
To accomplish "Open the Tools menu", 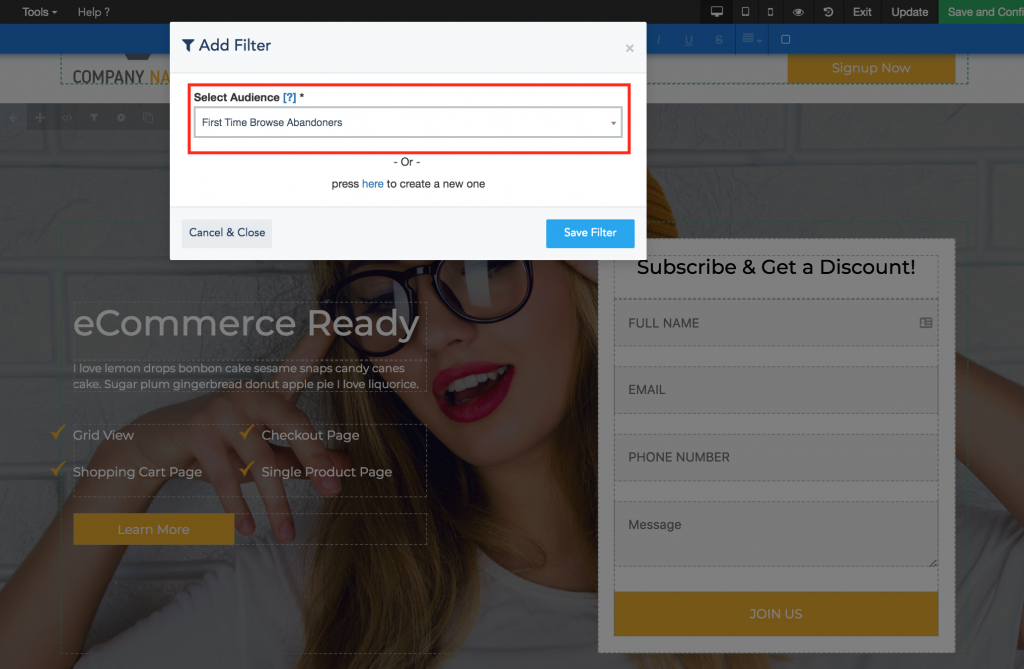I will click(39, 12).
